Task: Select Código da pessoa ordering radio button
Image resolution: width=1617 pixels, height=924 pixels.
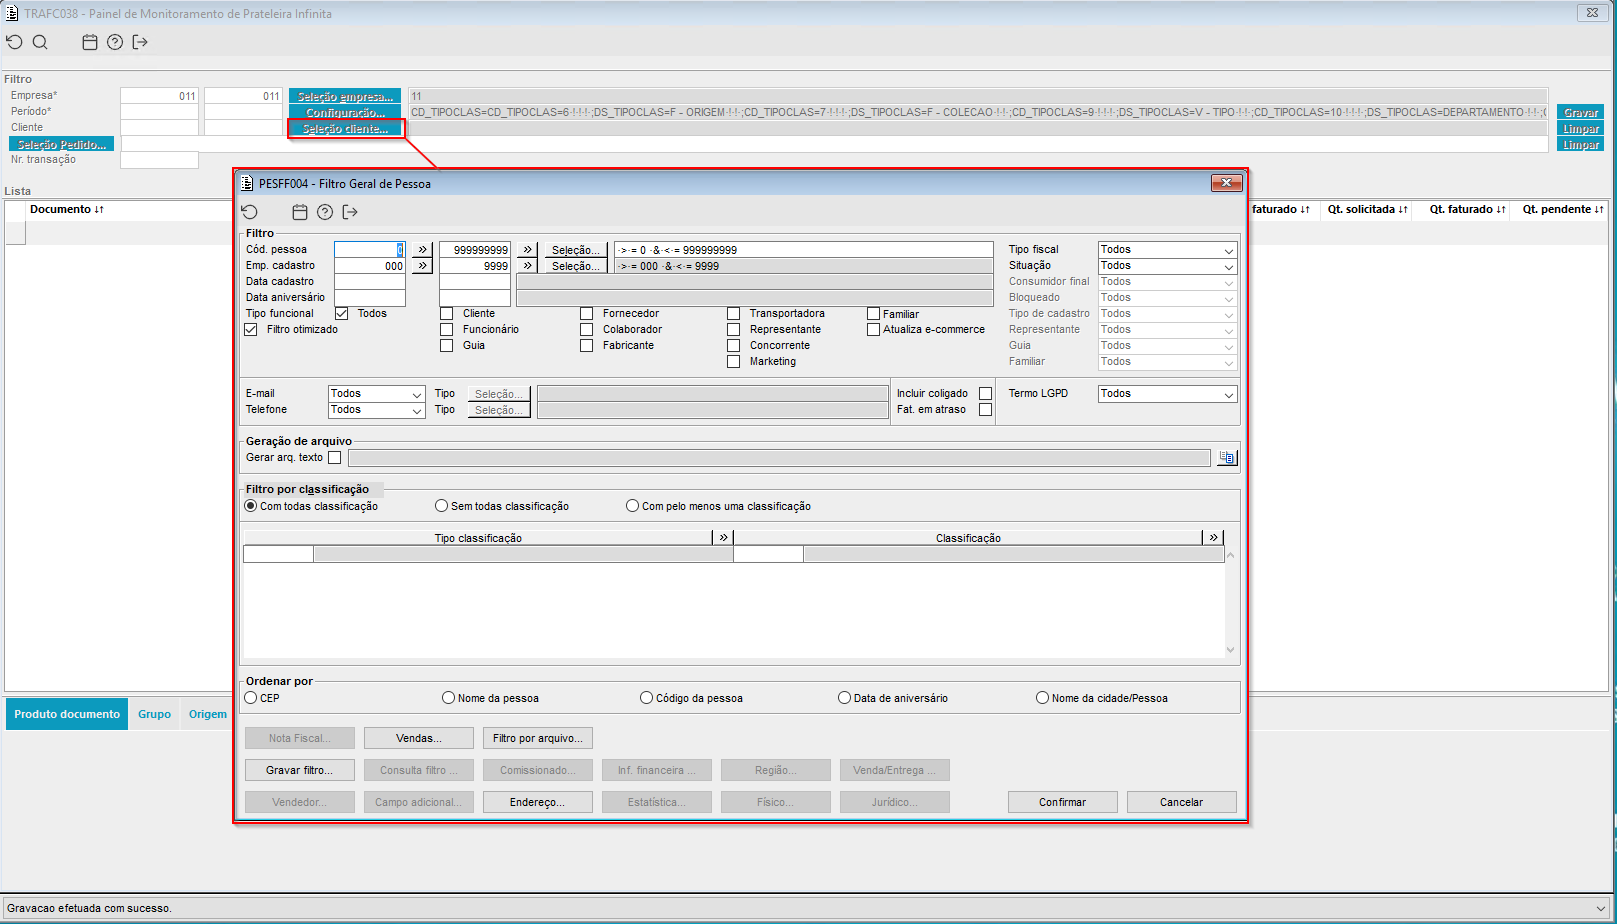Action: (x=646, y=698)
